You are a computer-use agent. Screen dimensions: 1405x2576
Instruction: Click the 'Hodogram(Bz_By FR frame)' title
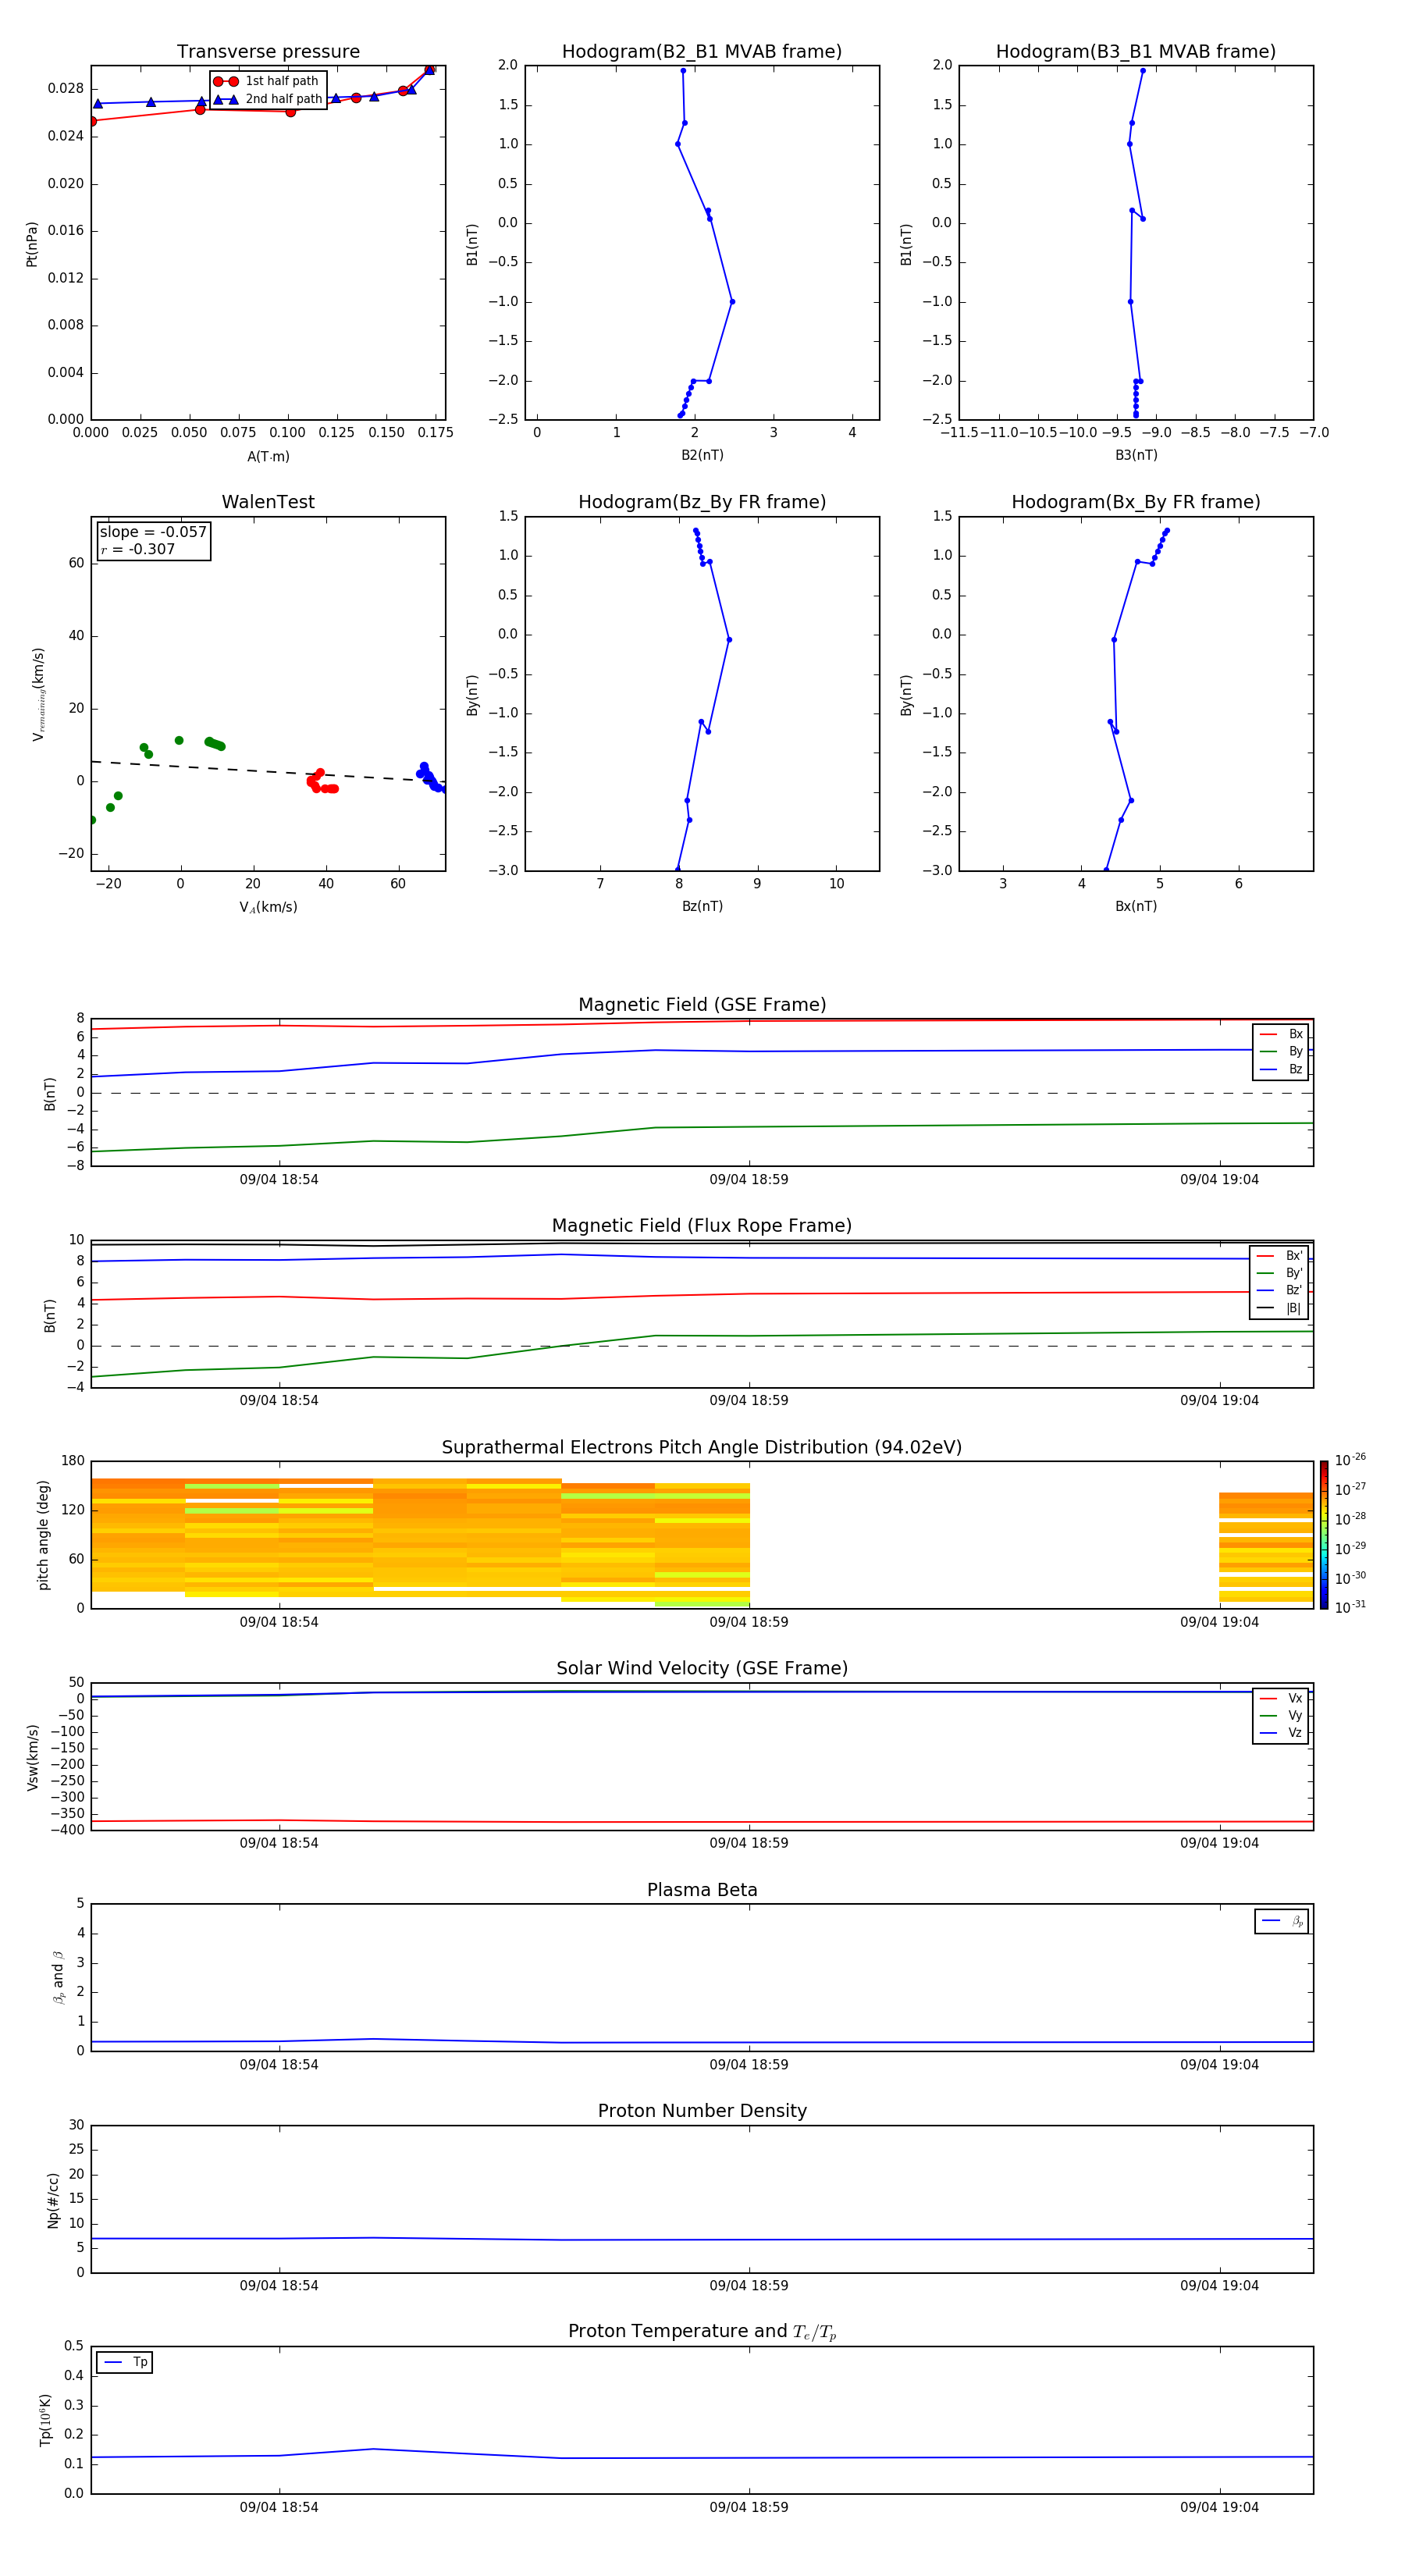(x=702, y=502)
